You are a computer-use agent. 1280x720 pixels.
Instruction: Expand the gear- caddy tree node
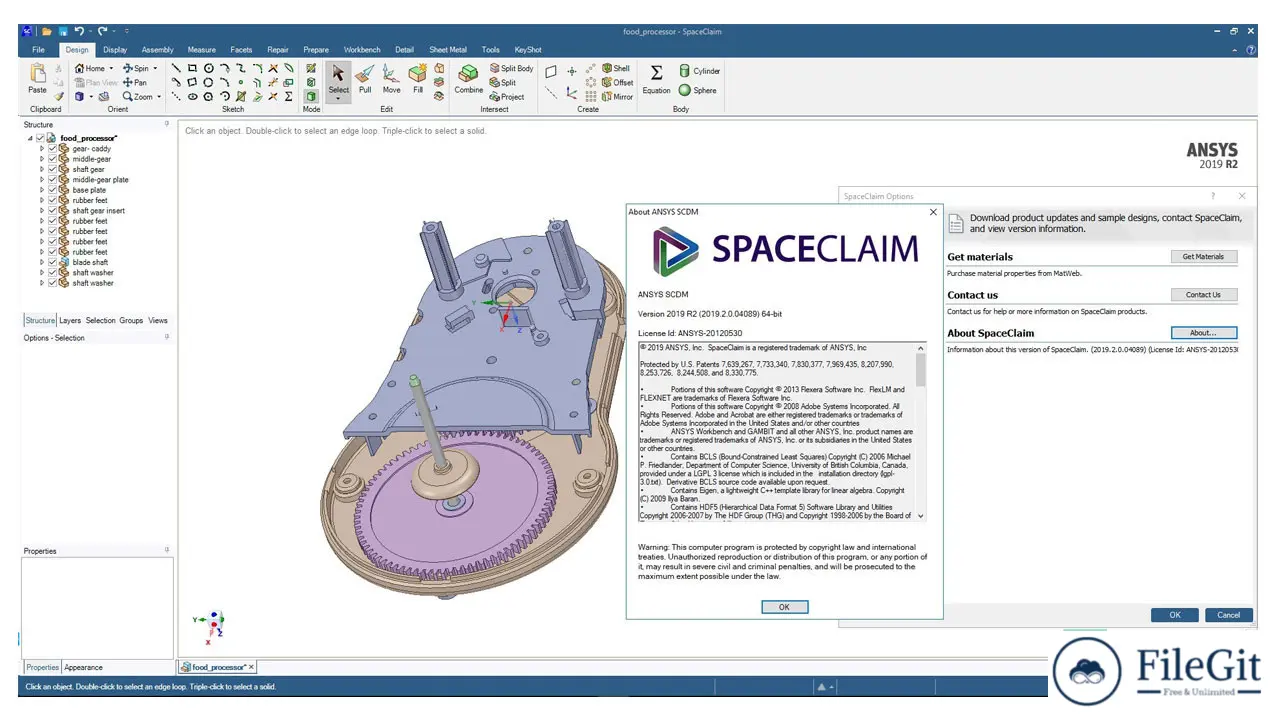point(42,149)
